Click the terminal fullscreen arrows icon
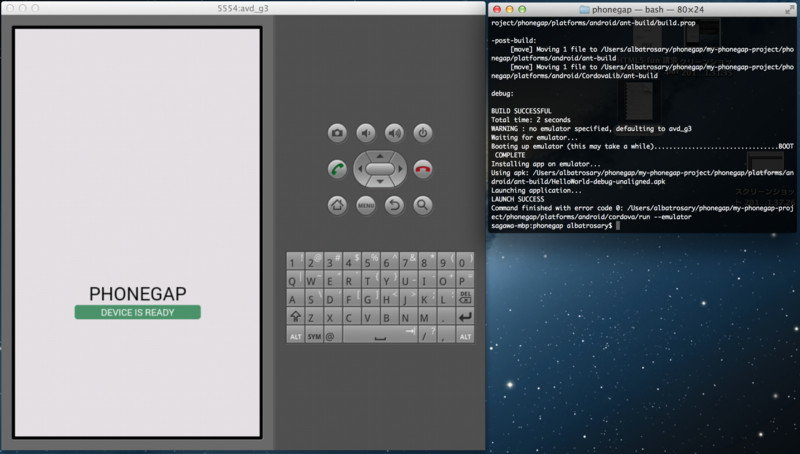This screenshot has height=454, width=800. point(790,9)
